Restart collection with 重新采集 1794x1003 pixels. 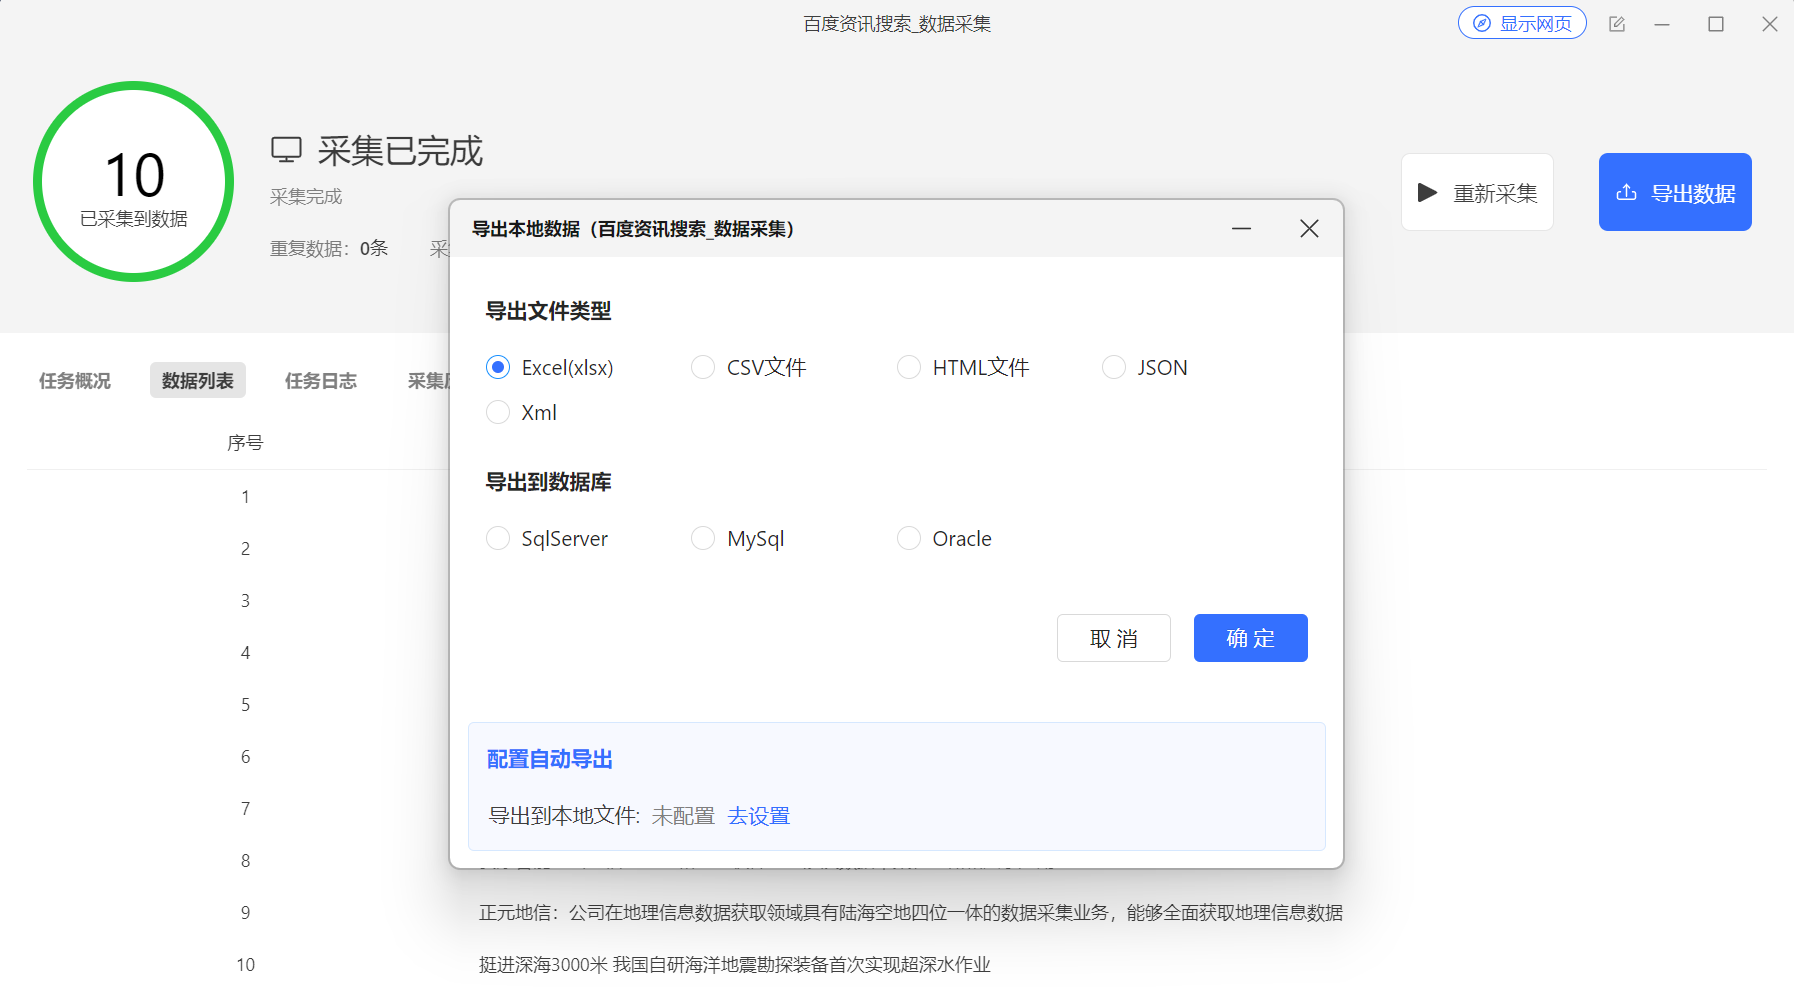[1477, 192]
